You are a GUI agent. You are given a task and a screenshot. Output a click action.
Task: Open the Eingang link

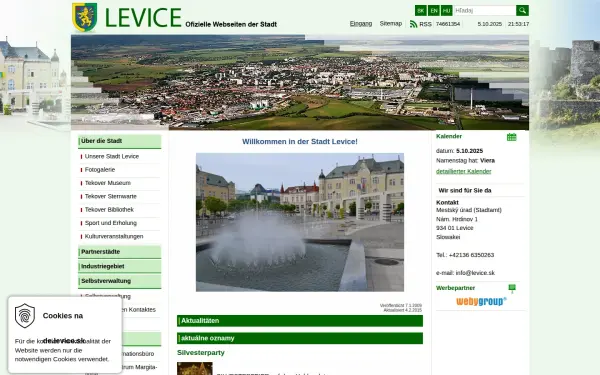tap(361, 24)
